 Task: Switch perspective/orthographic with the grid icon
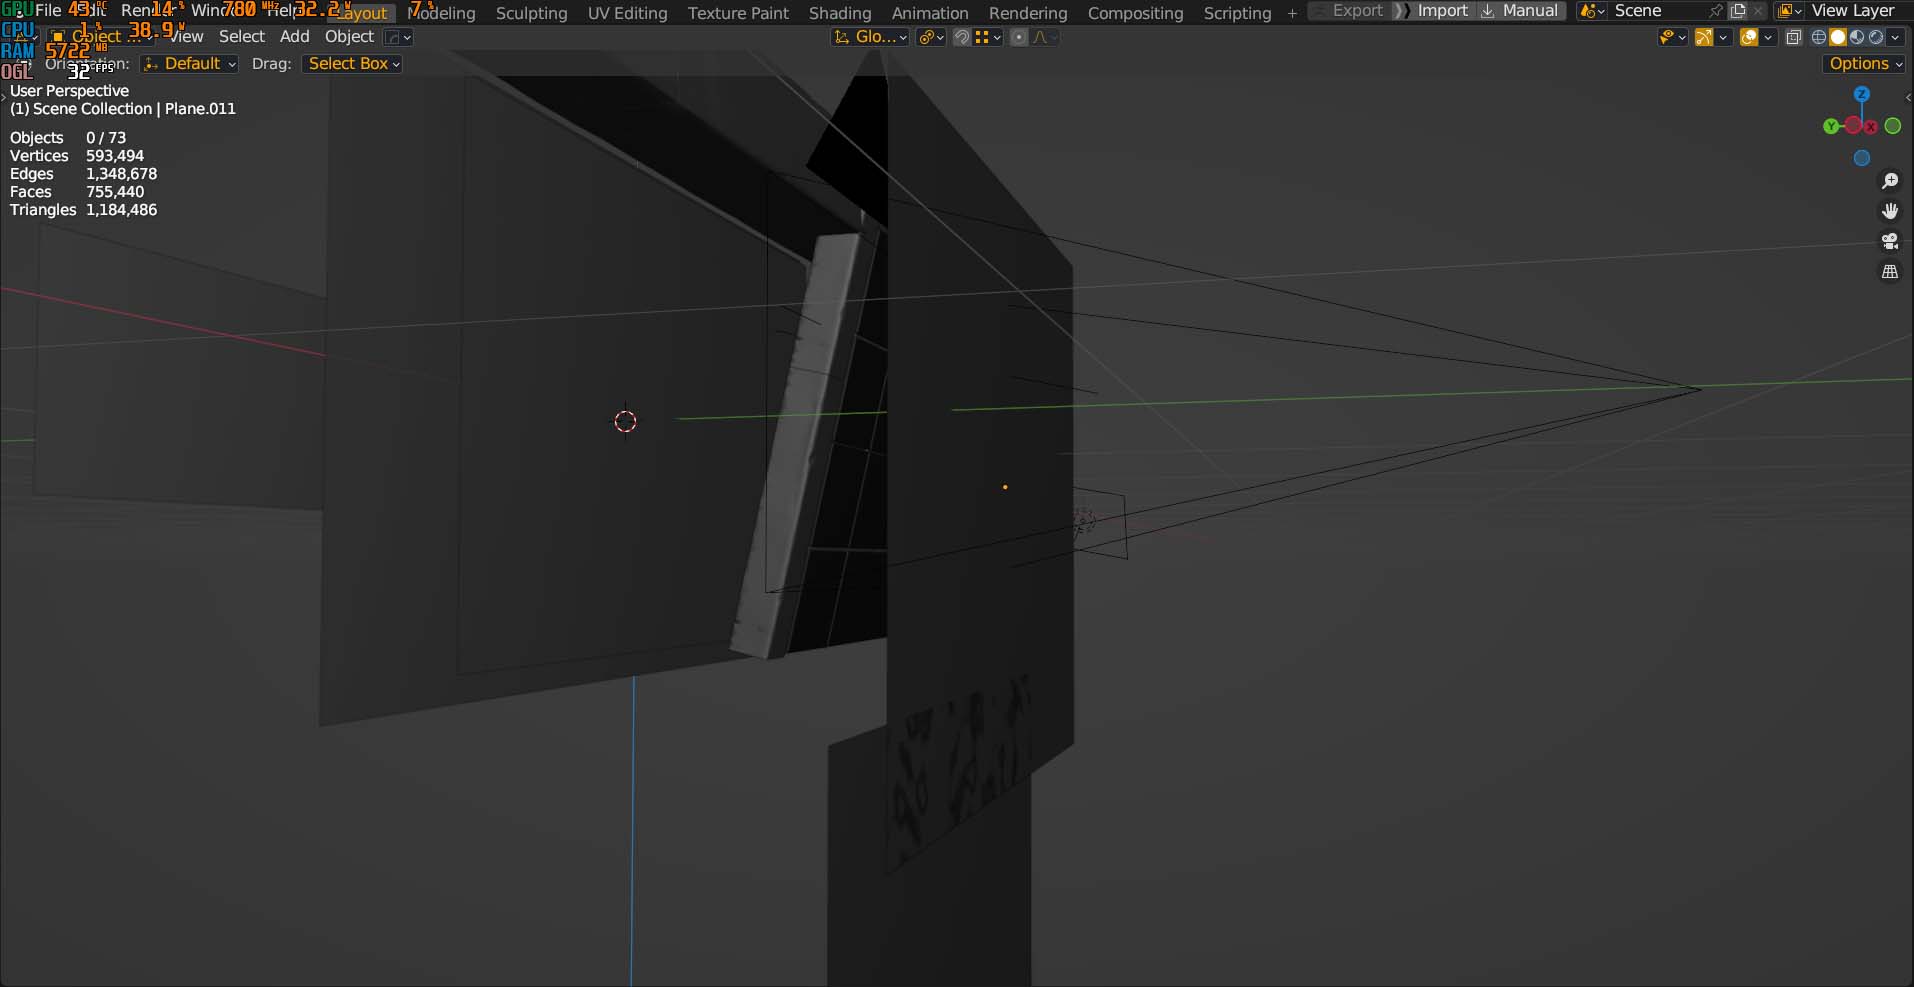pyautogui.click(x=1890, y=272)
